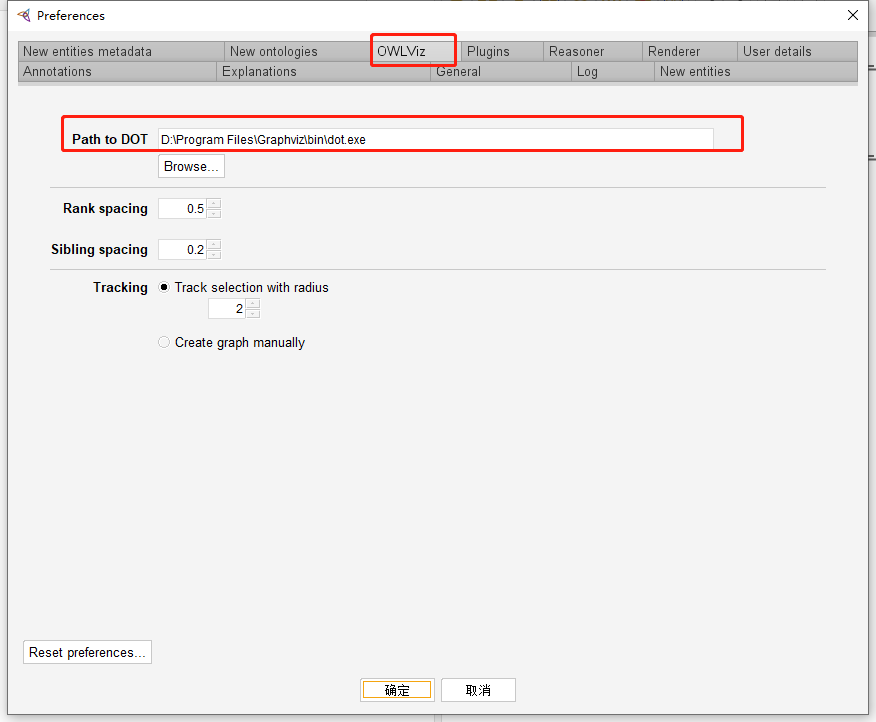Click the Sibling spacing value field
Viewport: 876px width, 722px height.
click(x=182, y=249)
